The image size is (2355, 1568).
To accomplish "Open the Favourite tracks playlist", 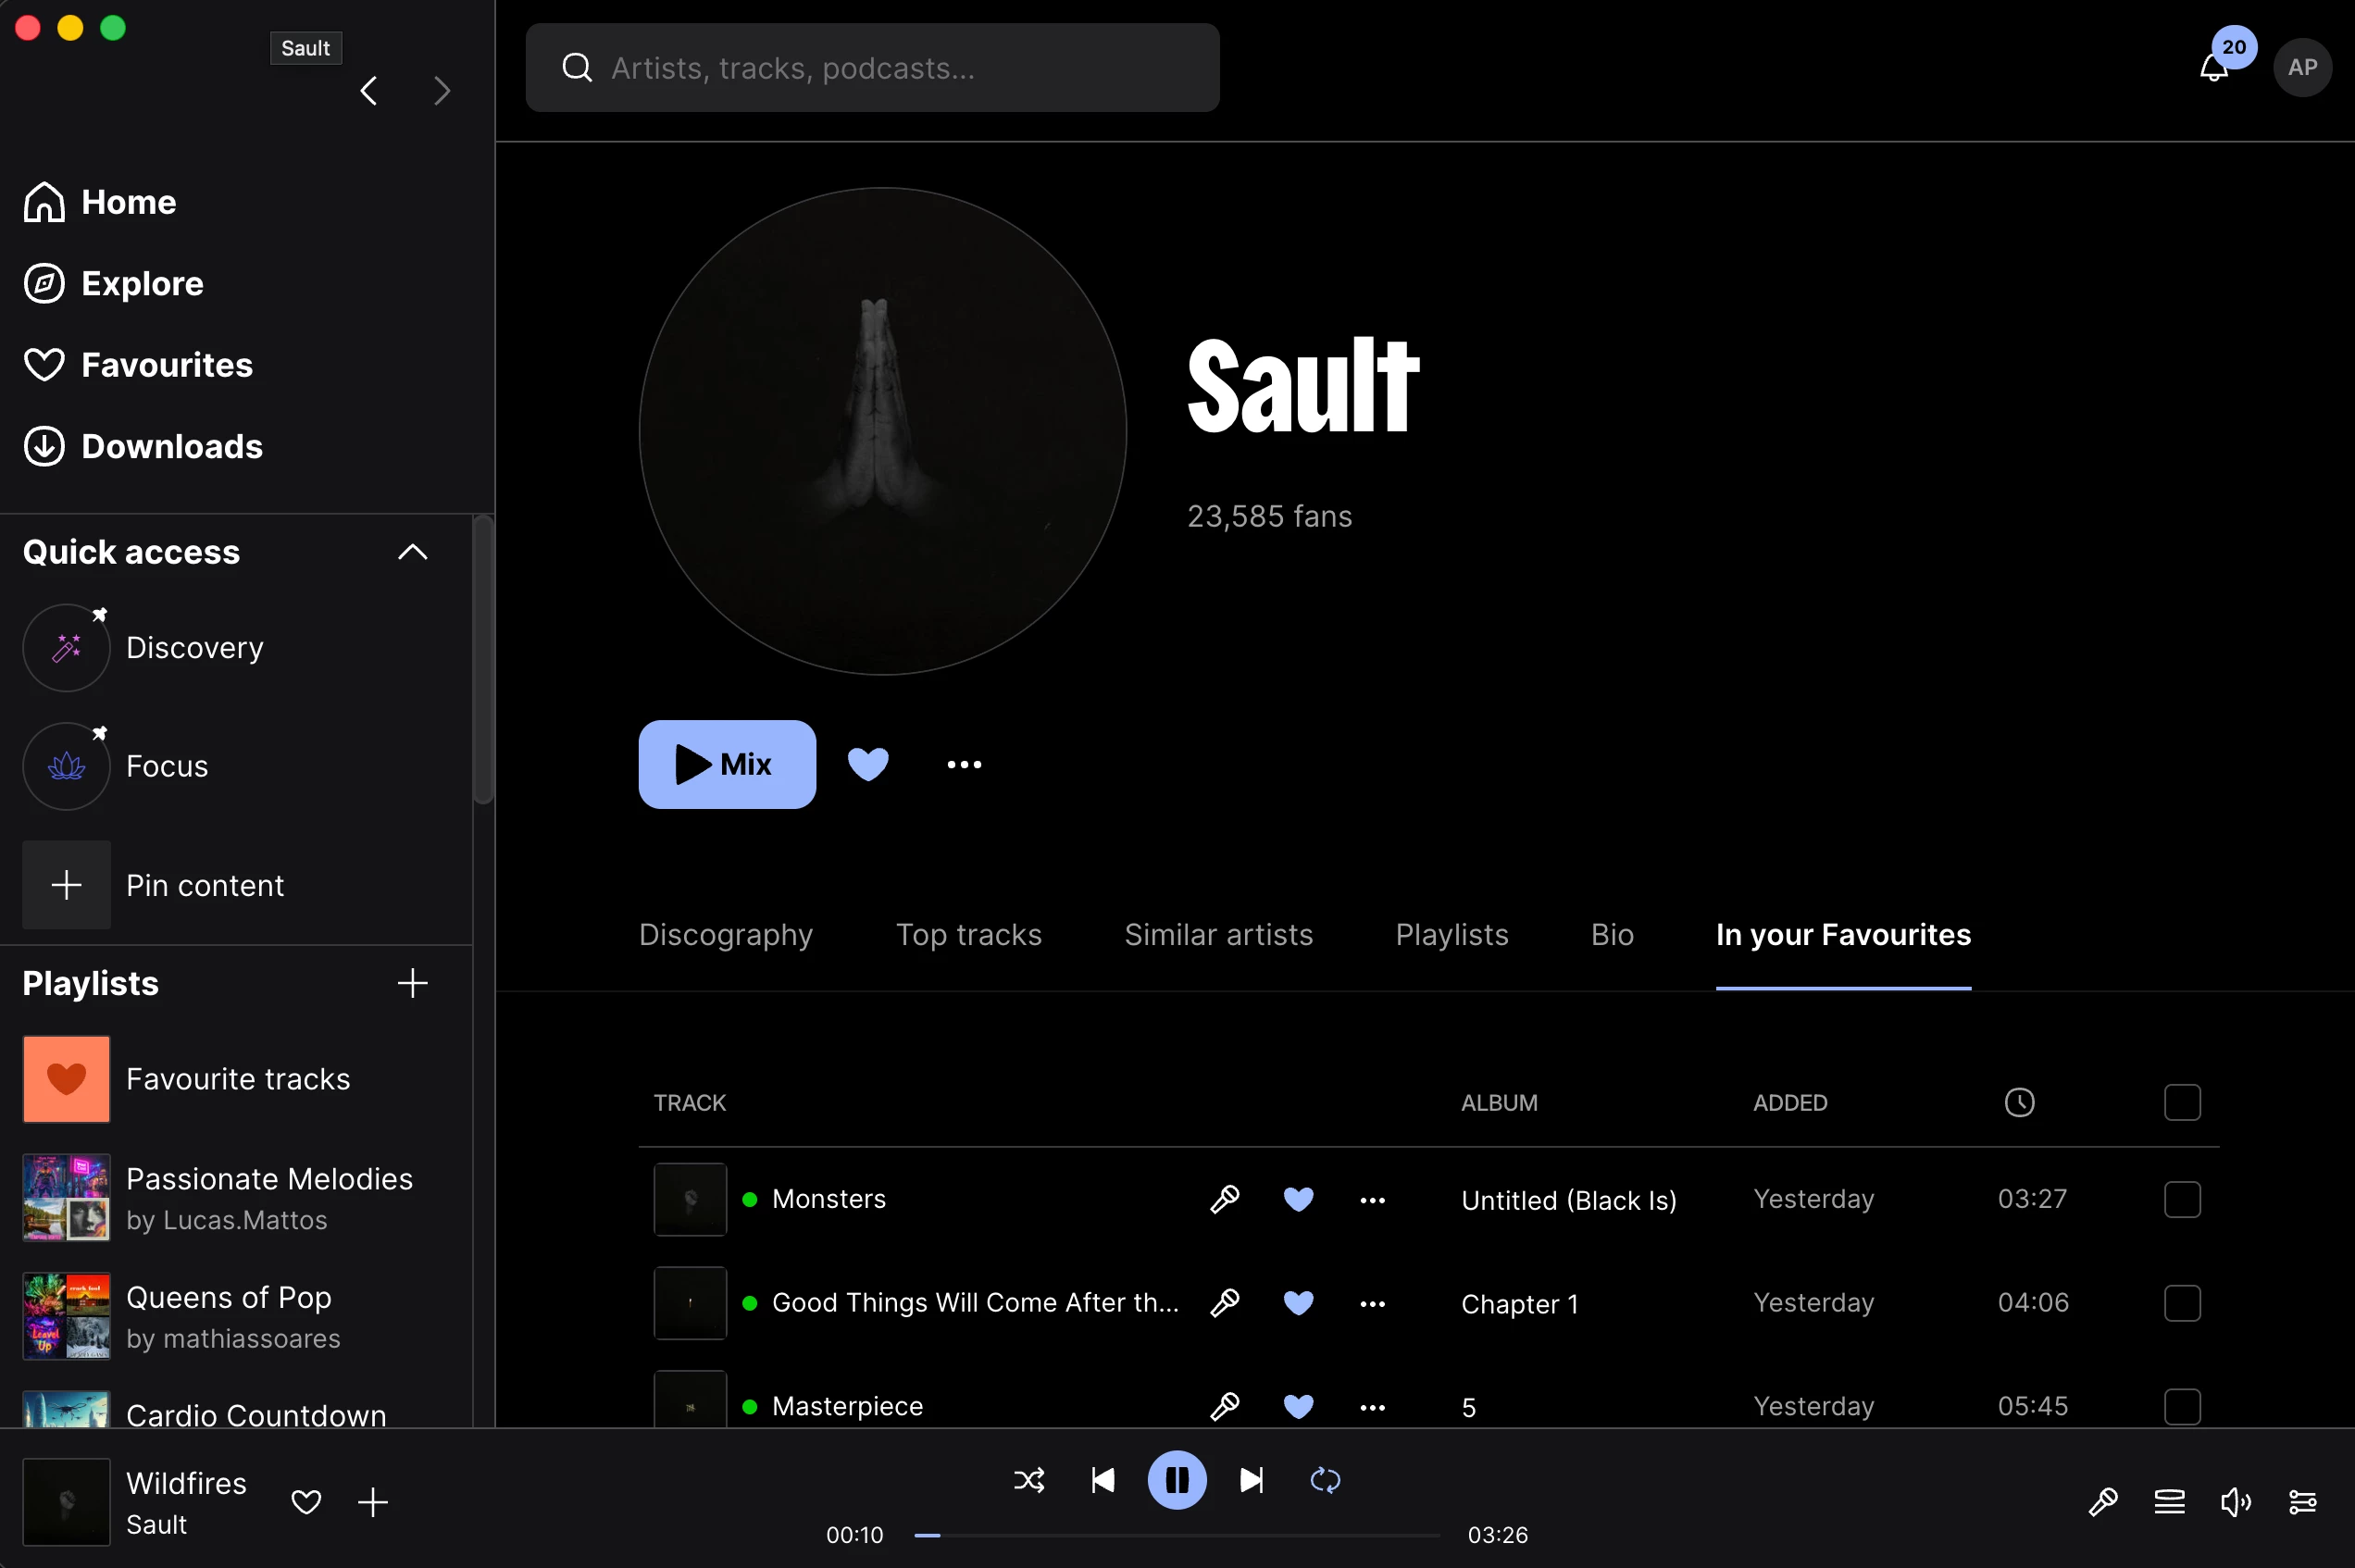I will (x=237, y=1079).
